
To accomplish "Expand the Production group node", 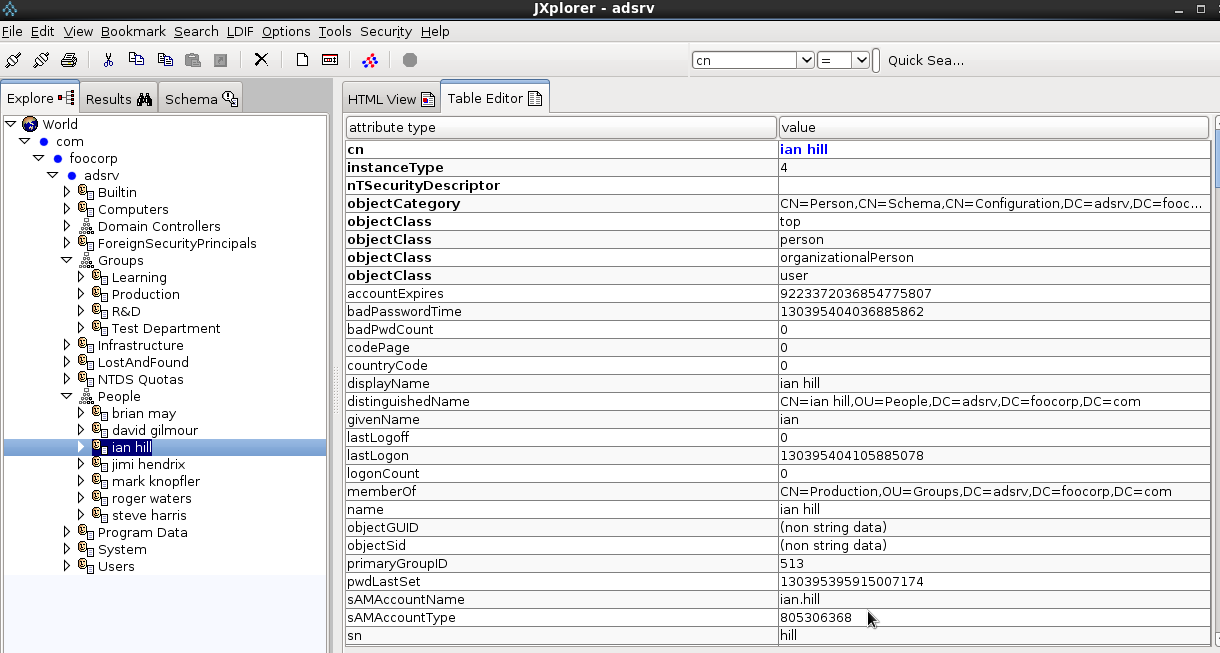I will pos(82,294).
